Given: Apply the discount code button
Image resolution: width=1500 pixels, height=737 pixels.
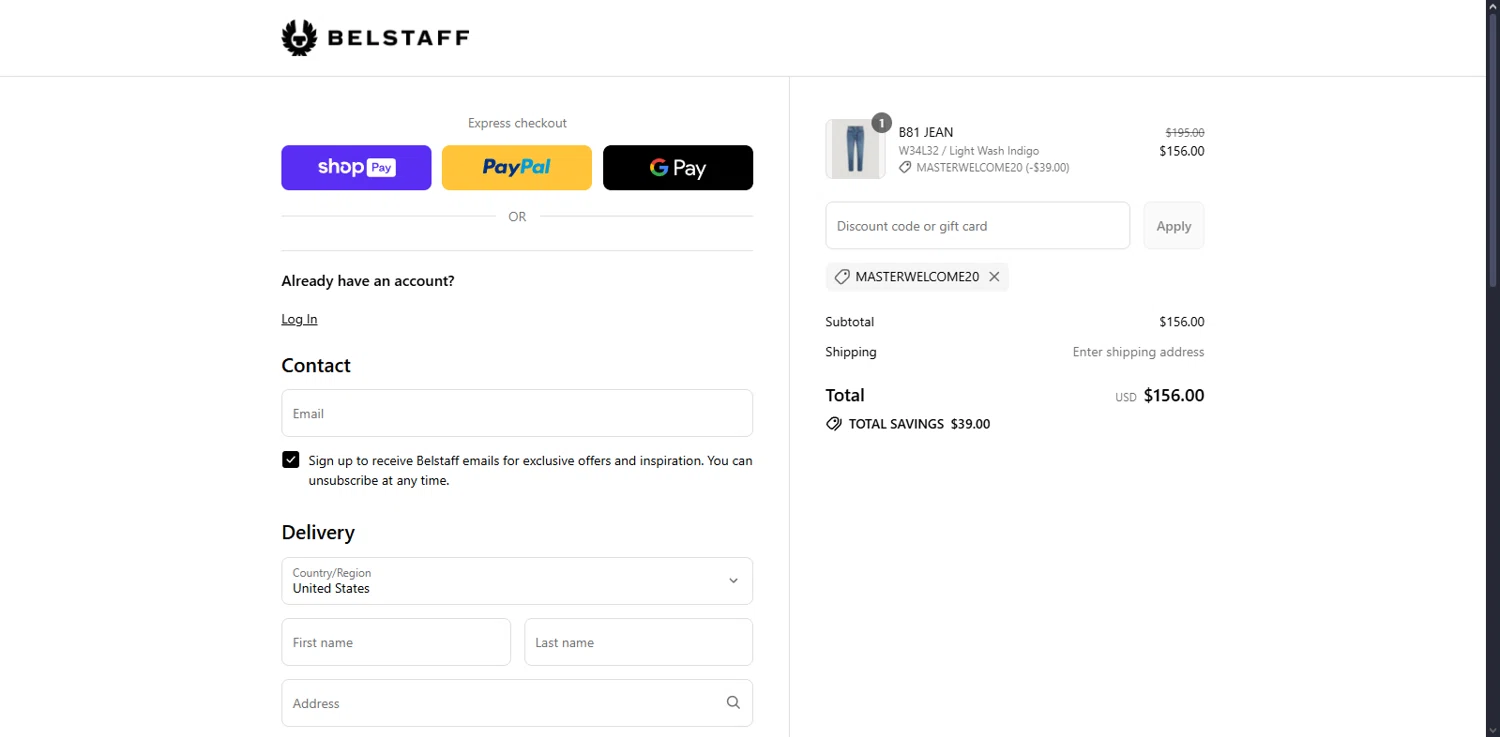Looking at the screenshot, I should pyautogui.click(x=1174, y=226).
